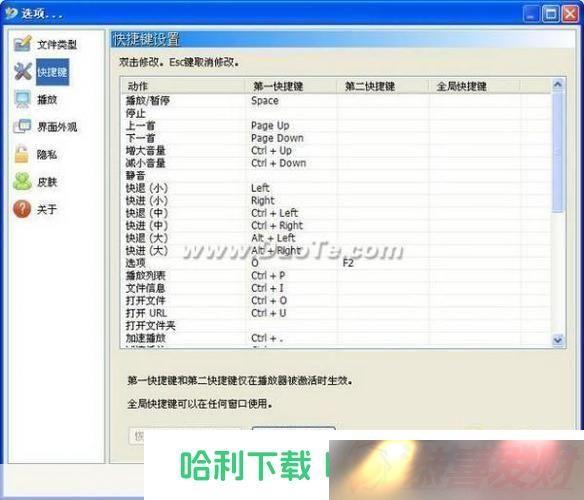Open the 界面外观 windows icon
584x500 pixels.
pos(22,127)
